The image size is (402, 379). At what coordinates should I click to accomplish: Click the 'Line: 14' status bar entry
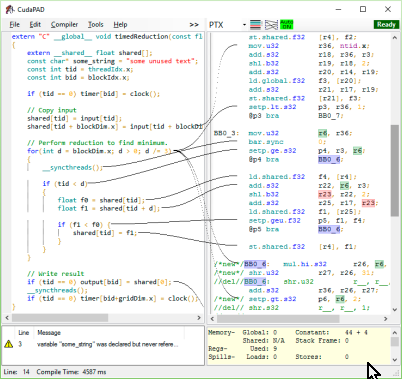(x=17, y=372)
